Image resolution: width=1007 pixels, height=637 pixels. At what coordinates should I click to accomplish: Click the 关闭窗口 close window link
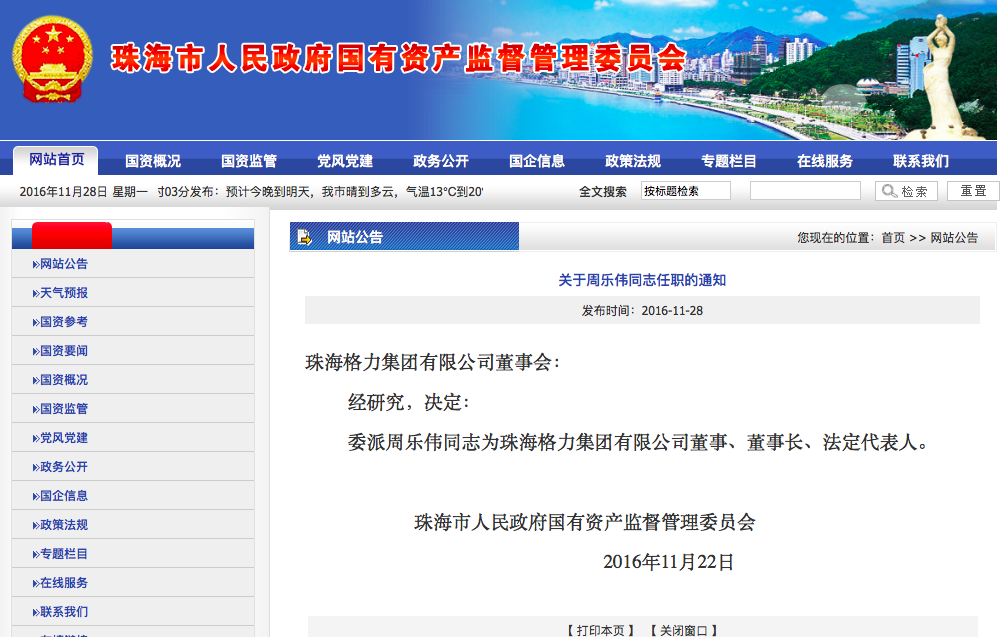point(683,630)
